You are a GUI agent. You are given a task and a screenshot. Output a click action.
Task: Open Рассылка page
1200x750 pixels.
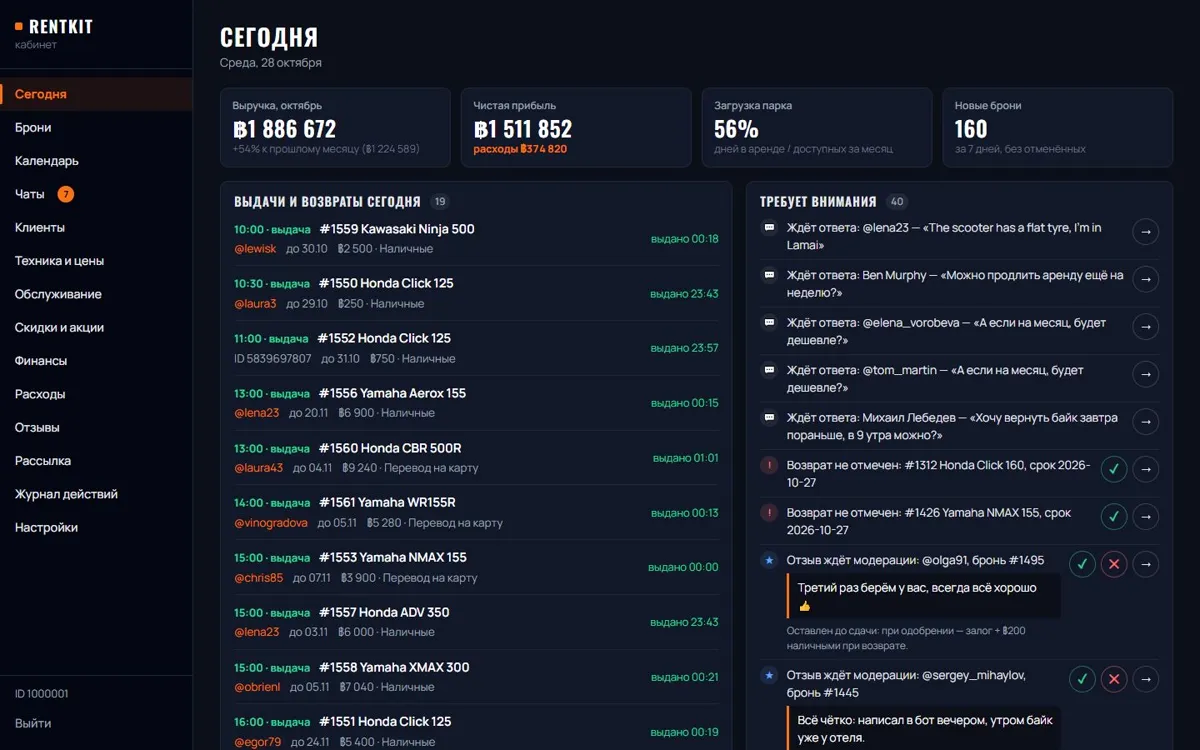tap(96, 461)
